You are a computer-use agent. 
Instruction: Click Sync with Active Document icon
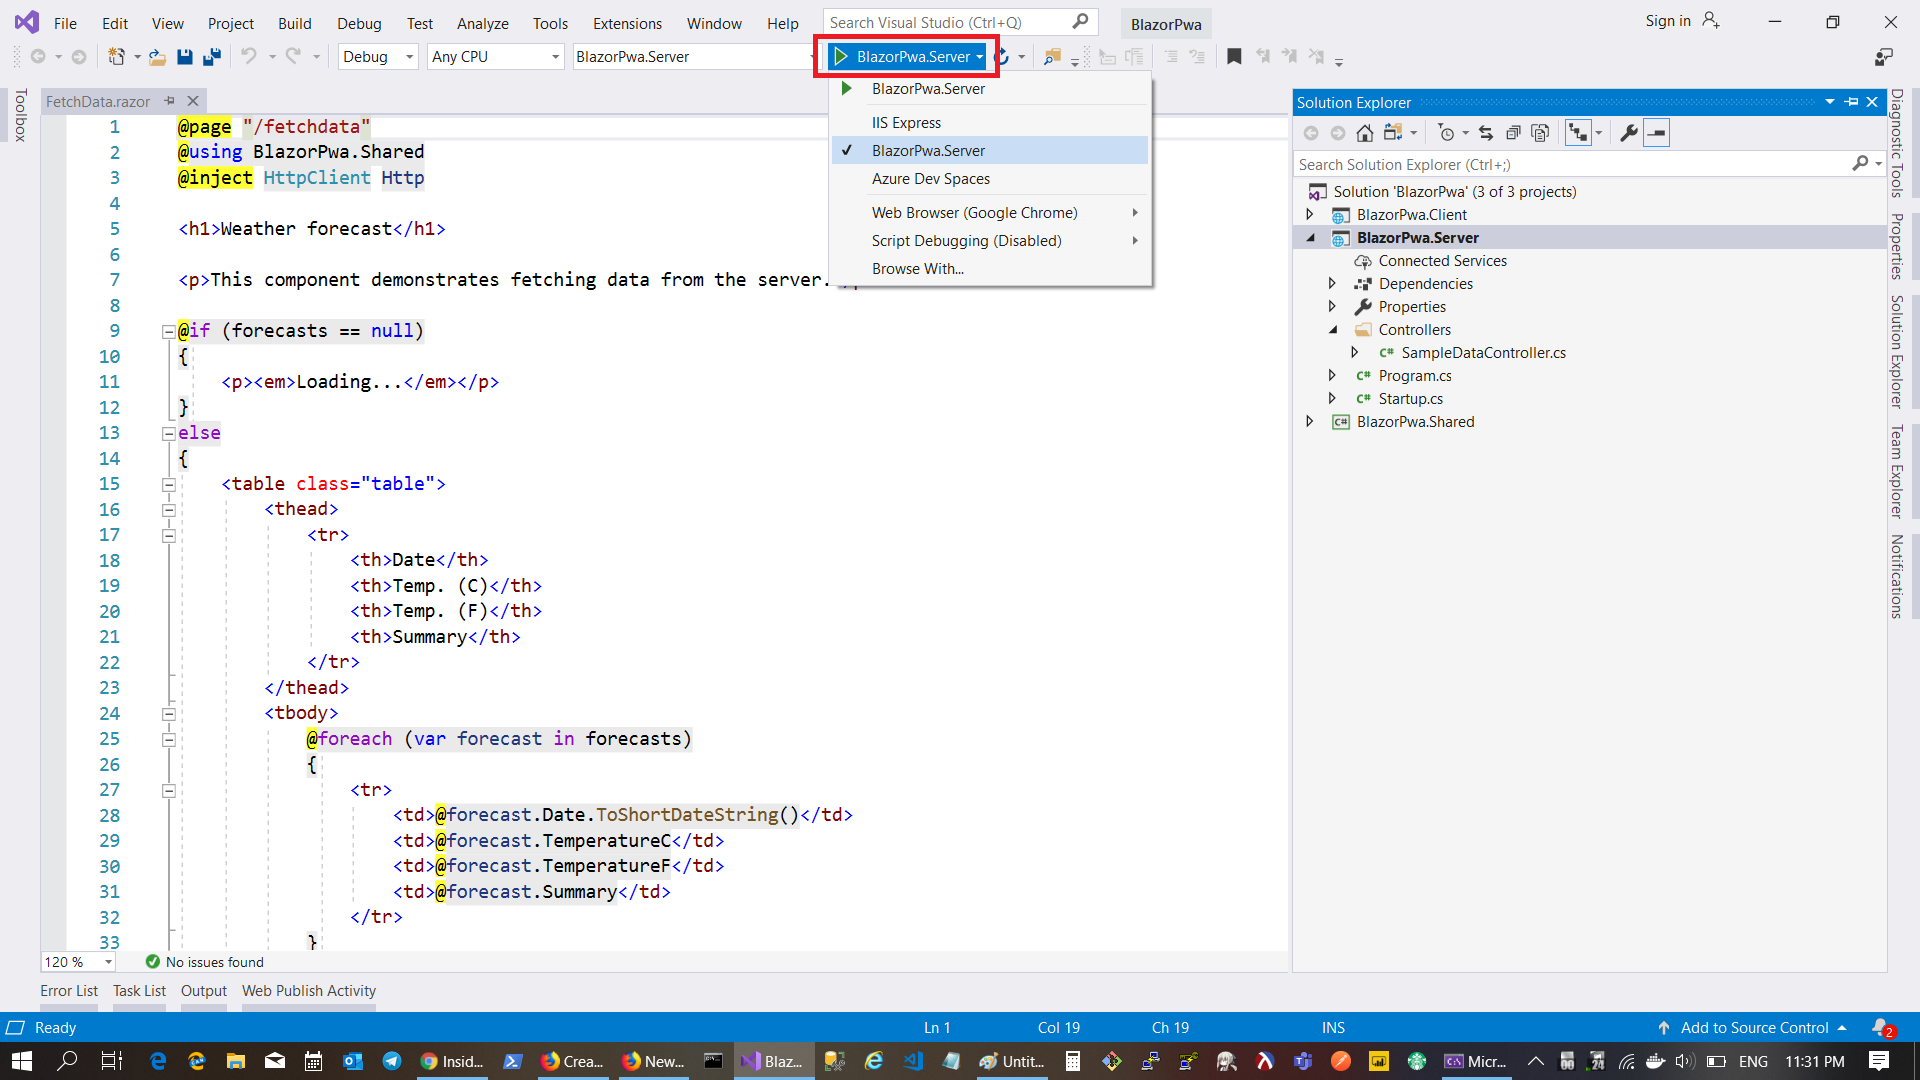pyautogui.click(x=1486, y=133)
